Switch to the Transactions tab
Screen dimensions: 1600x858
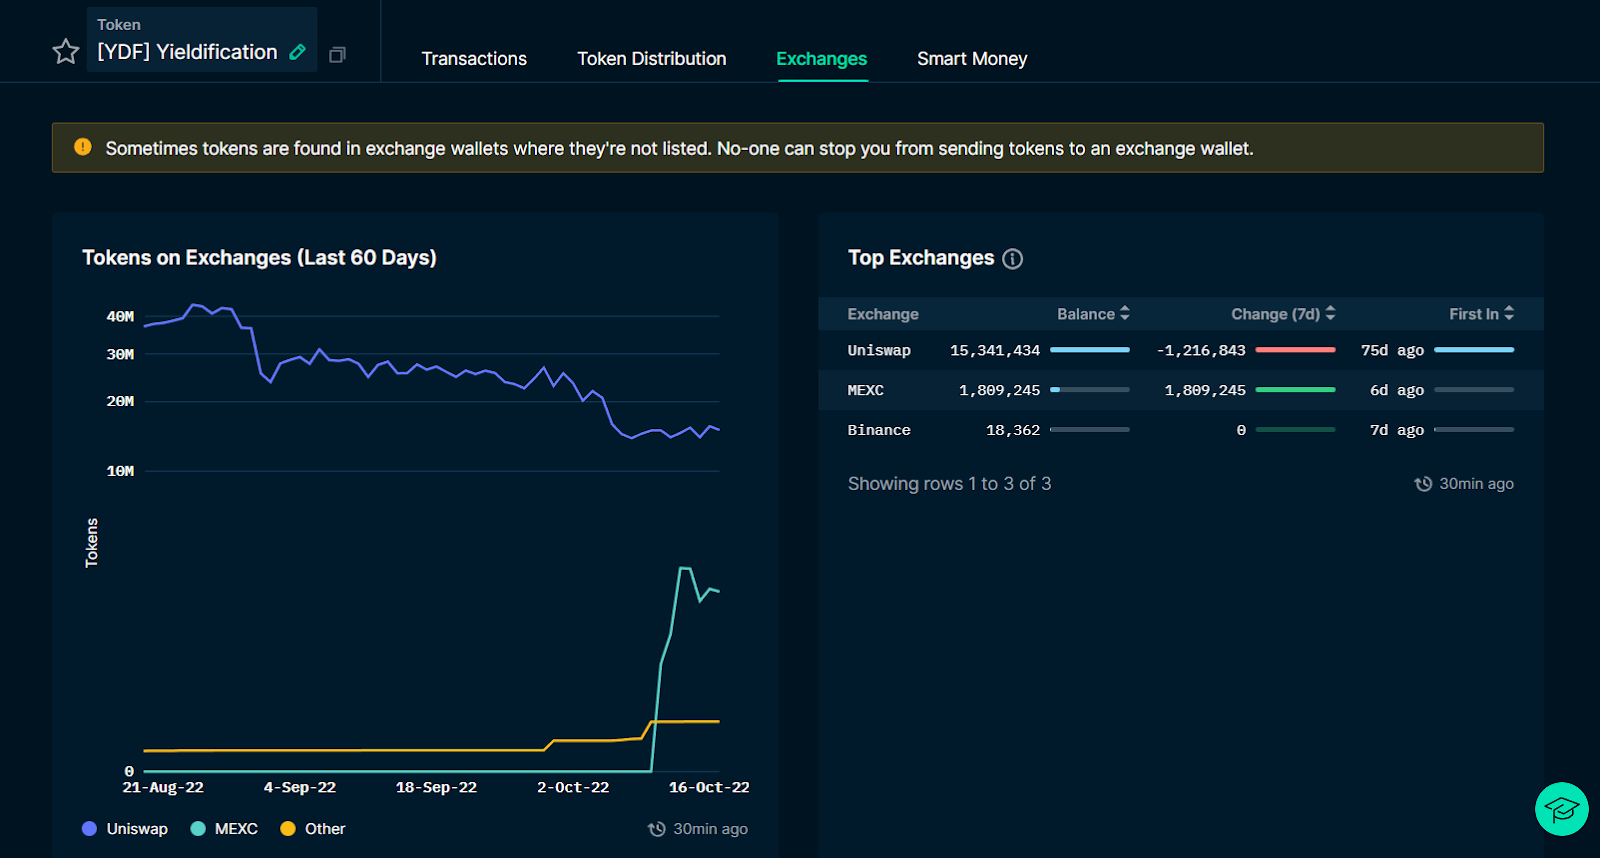(474, 59)
